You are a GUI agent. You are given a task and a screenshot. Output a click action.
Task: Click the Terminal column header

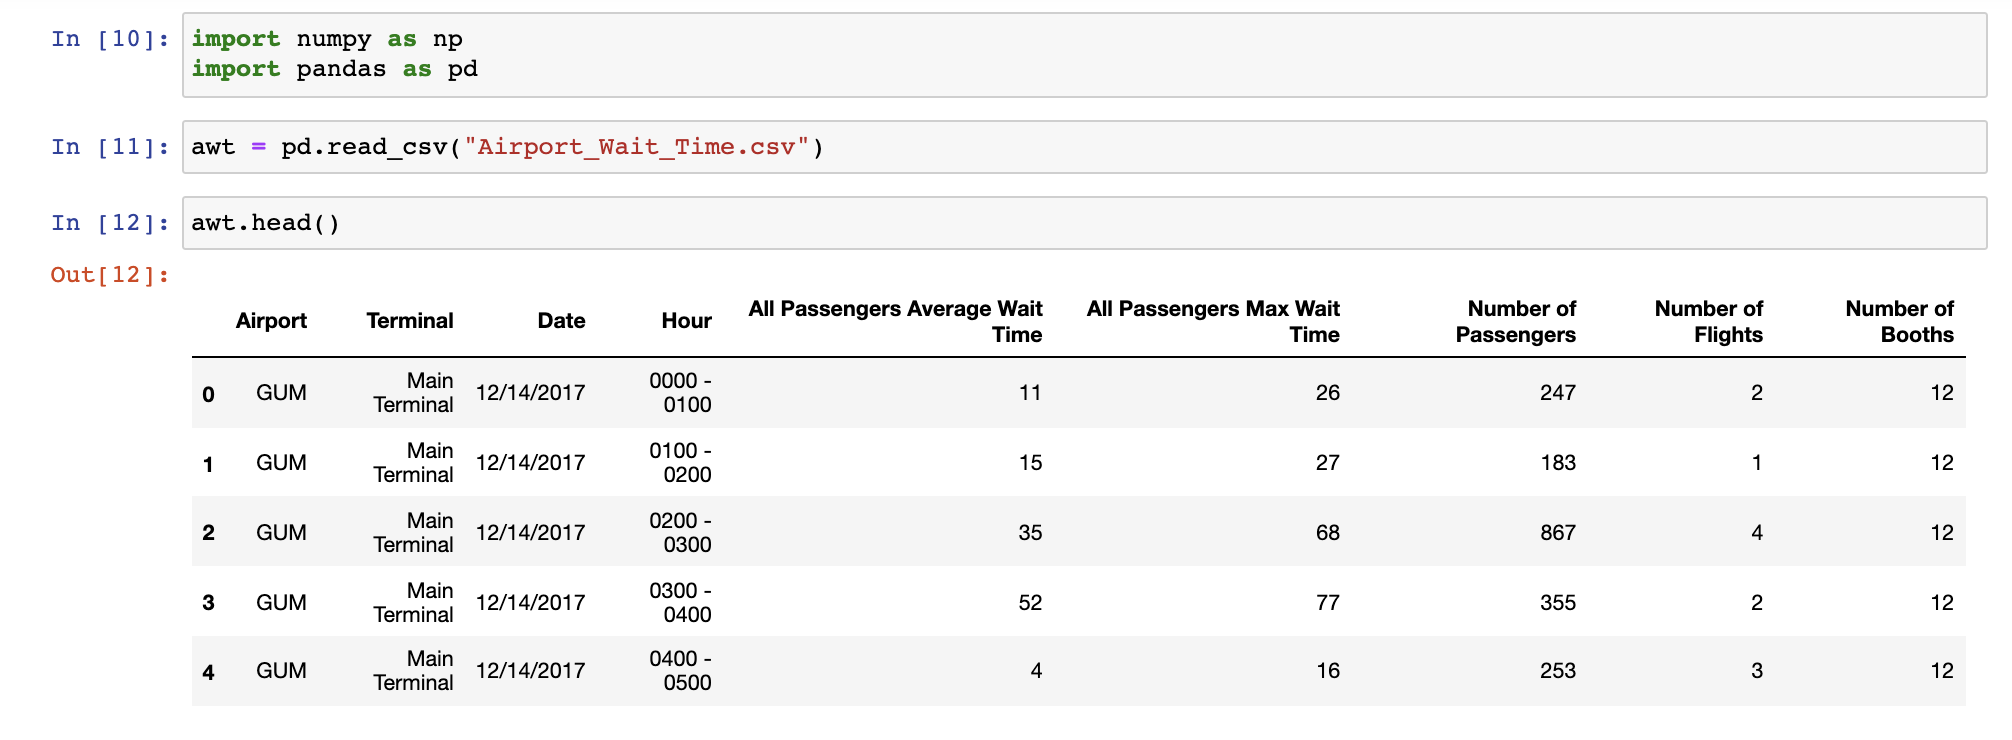410,321
